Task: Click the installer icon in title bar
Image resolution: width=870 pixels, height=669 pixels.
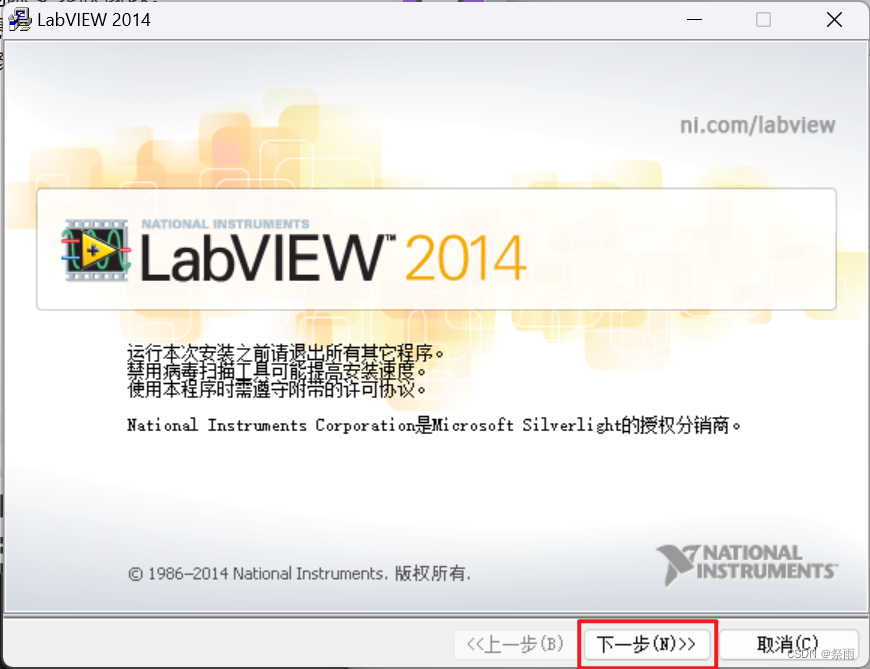Action: [x=21, y=20]
